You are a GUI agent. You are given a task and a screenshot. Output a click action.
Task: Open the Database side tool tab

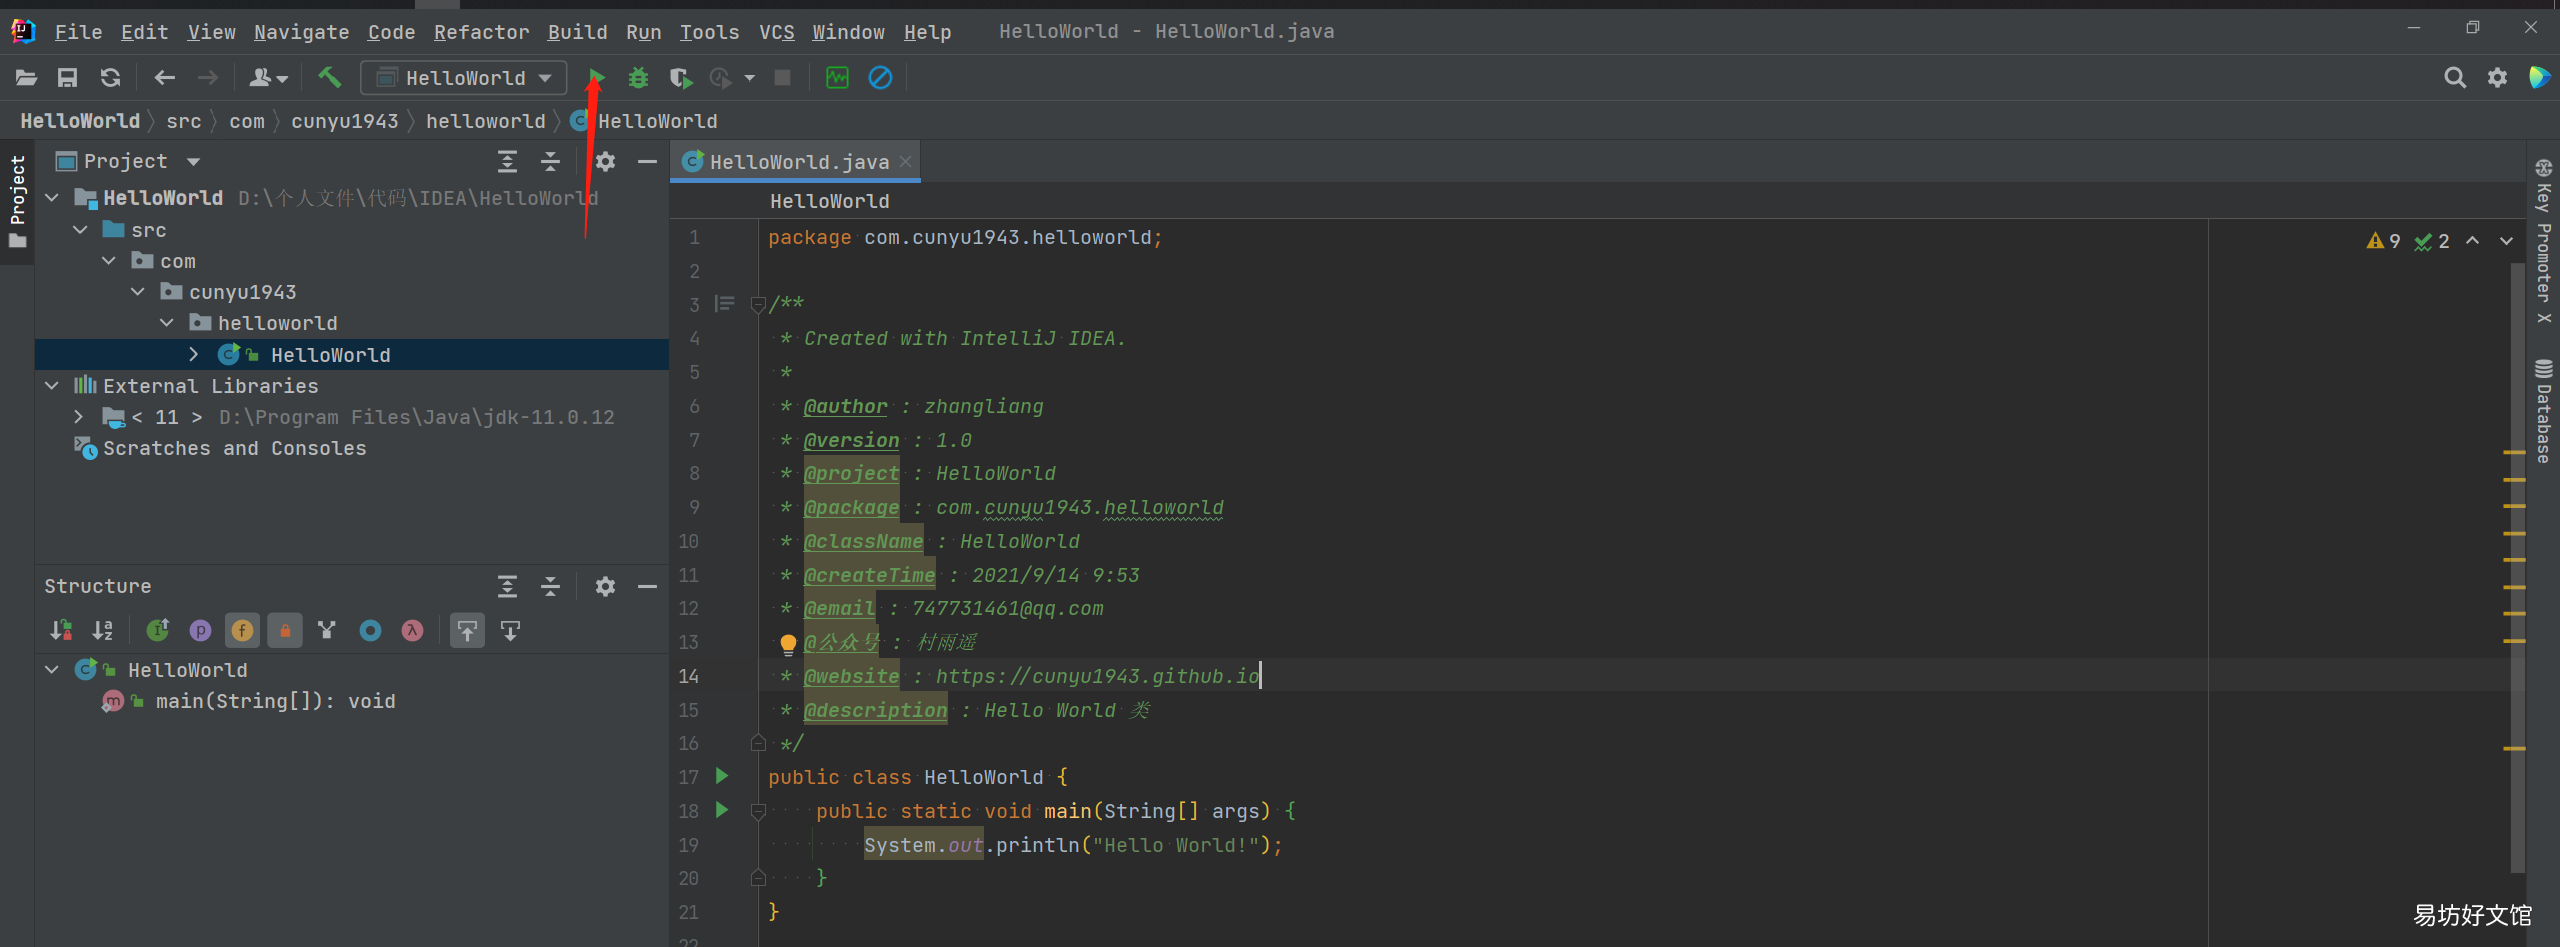click(2543, 409)
